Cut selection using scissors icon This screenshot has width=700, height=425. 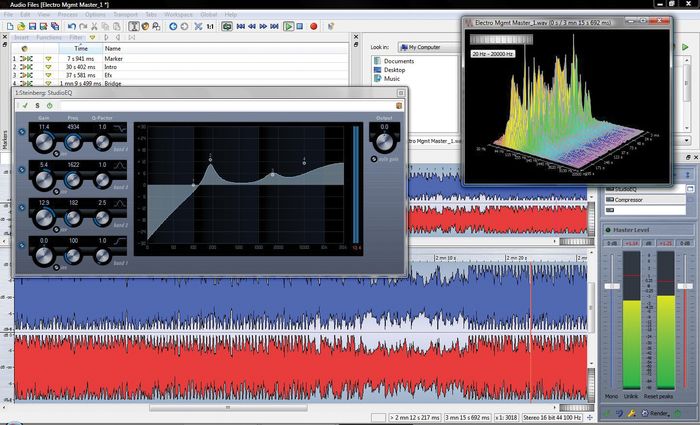(94, 26)
